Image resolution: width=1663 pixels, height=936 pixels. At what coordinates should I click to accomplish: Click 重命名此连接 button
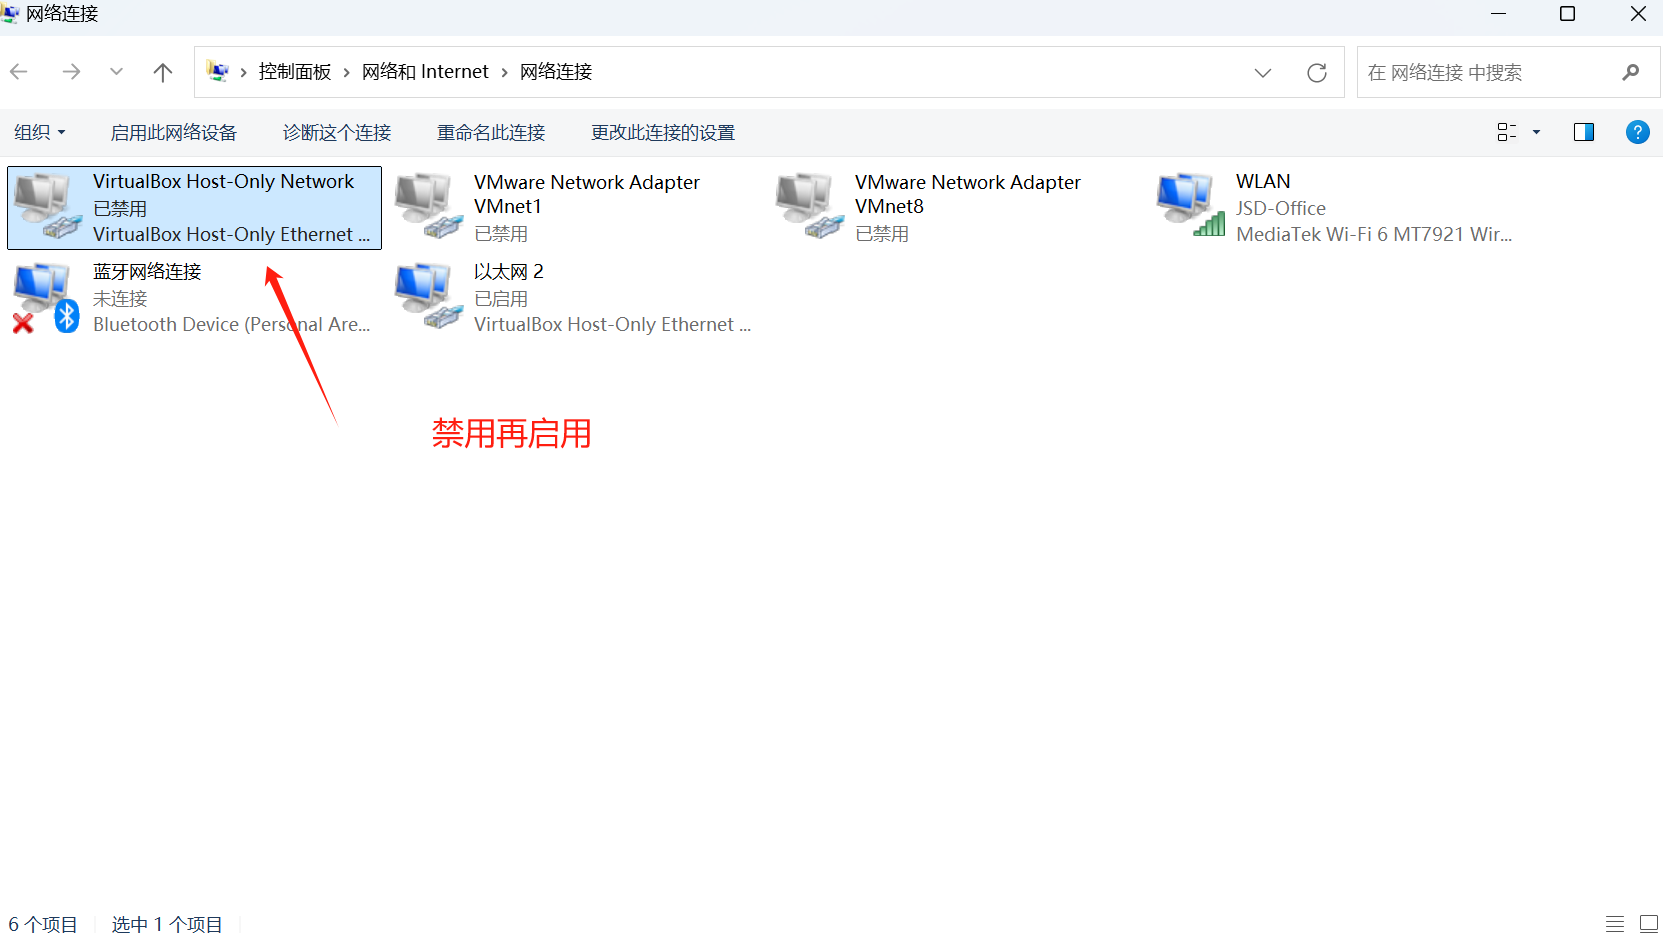point(491,132)
